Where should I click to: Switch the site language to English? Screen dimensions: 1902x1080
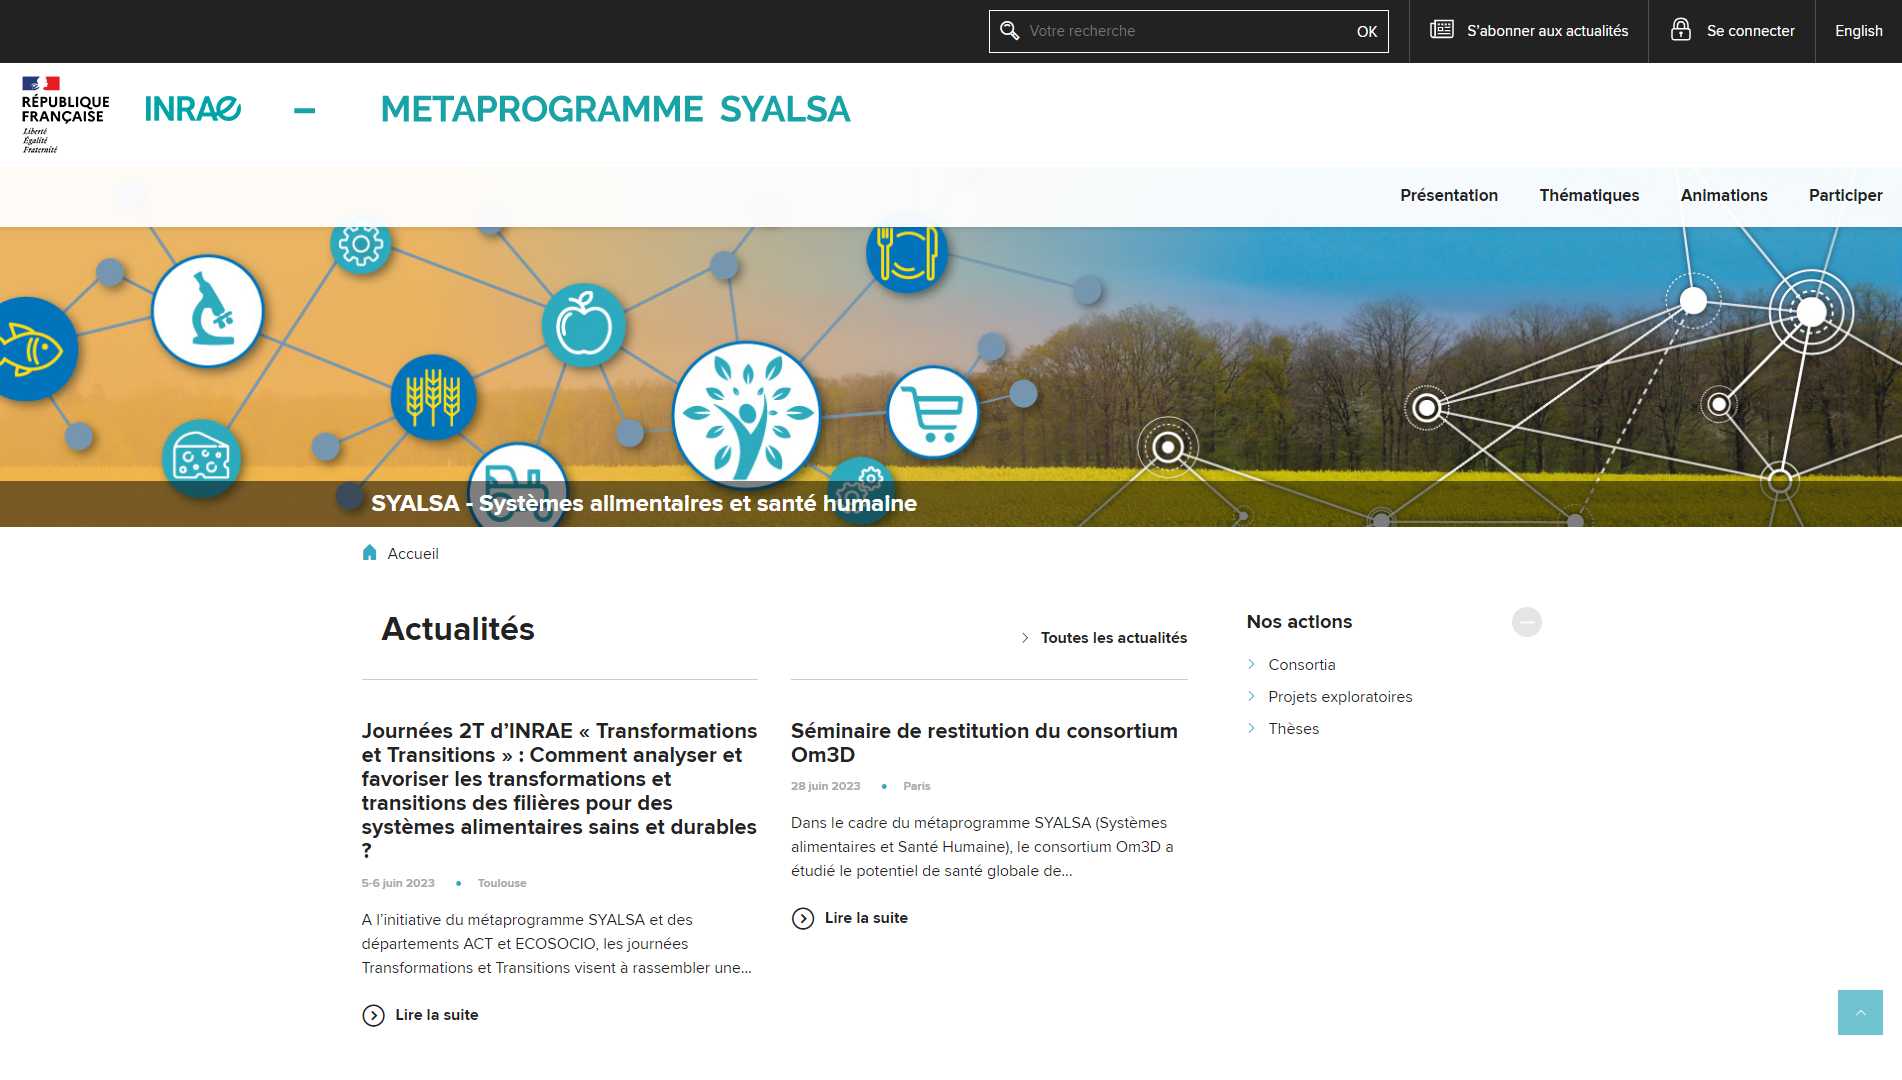[x=1858, y=31]
